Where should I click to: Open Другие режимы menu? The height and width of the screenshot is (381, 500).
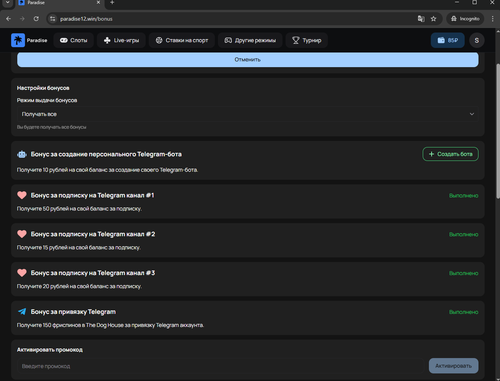[x=250, y=40]
